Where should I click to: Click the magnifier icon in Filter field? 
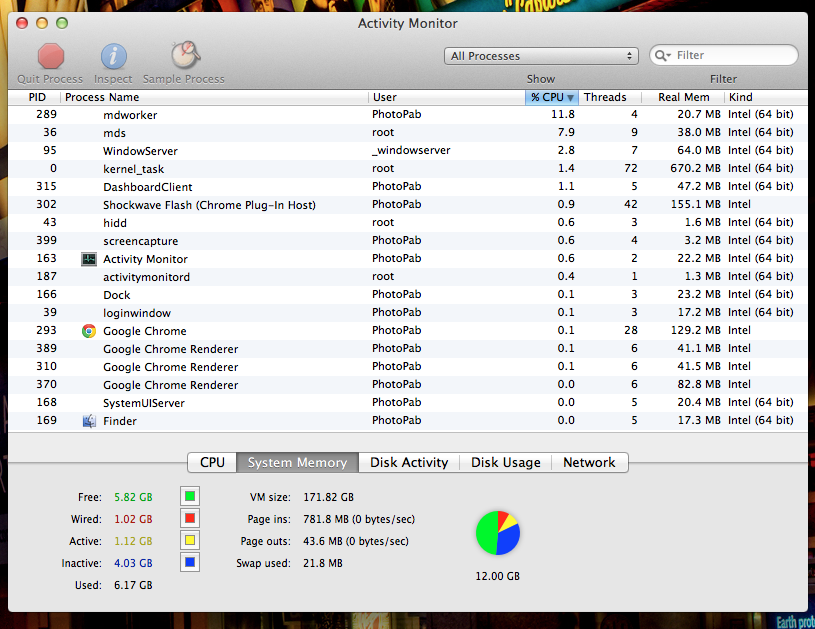pos(662,56)
